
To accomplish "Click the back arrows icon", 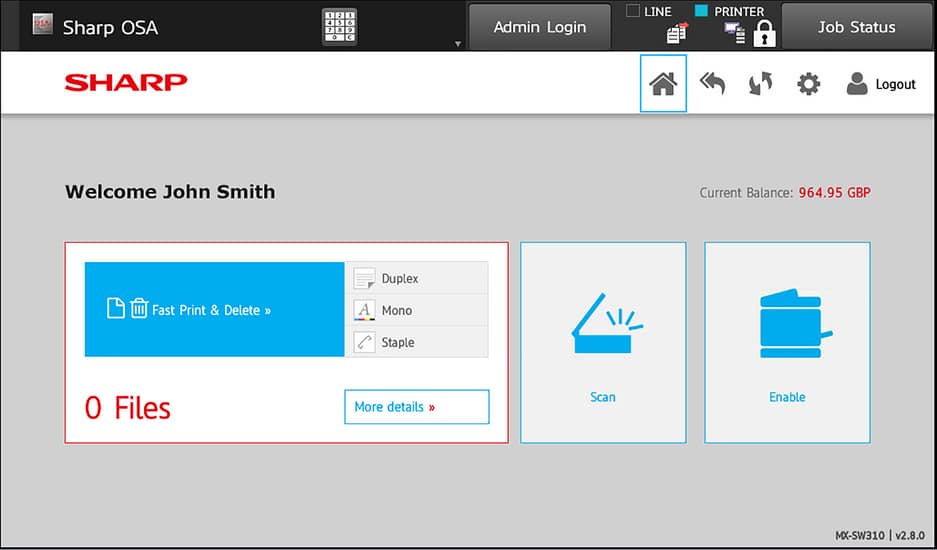I will point(712,84).
